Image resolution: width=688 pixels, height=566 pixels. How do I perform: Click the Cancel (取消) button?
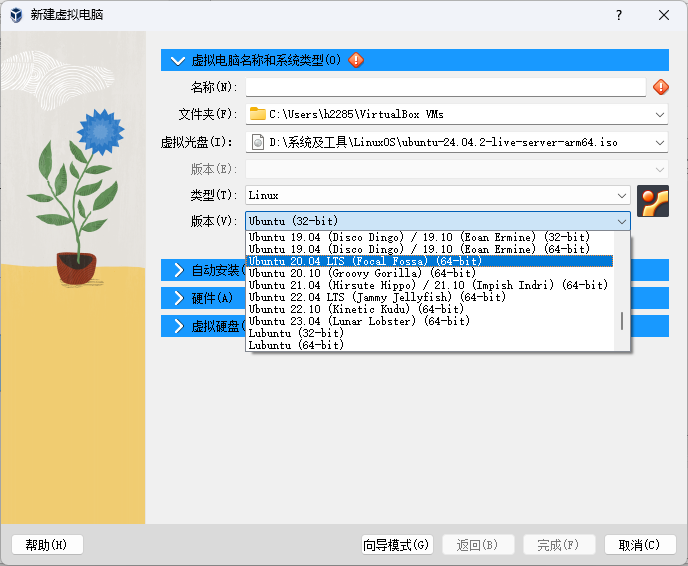tap(640, 545)
